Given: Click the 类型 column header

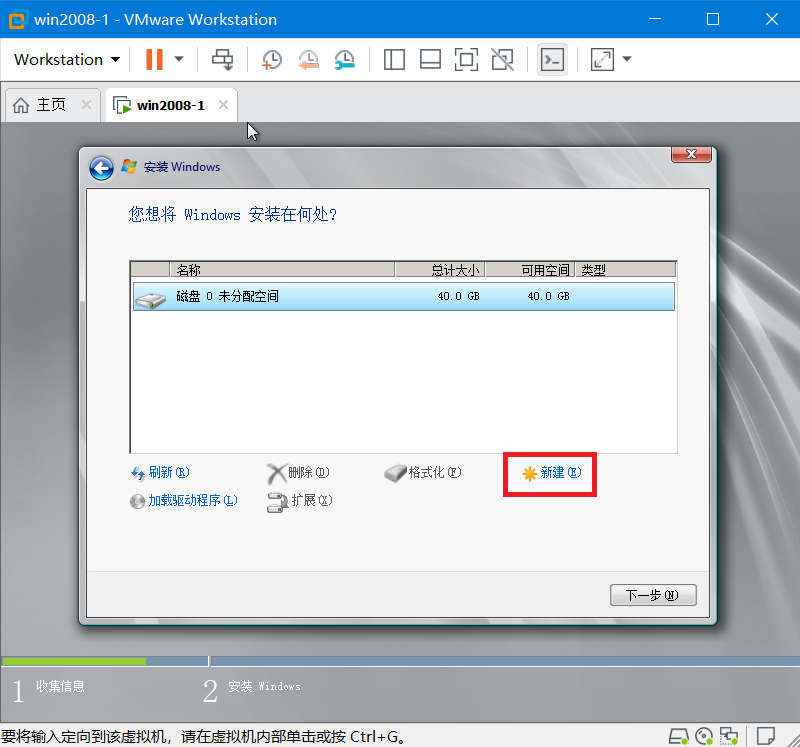Looking at the screenshot, I should (x=626, y=269).
